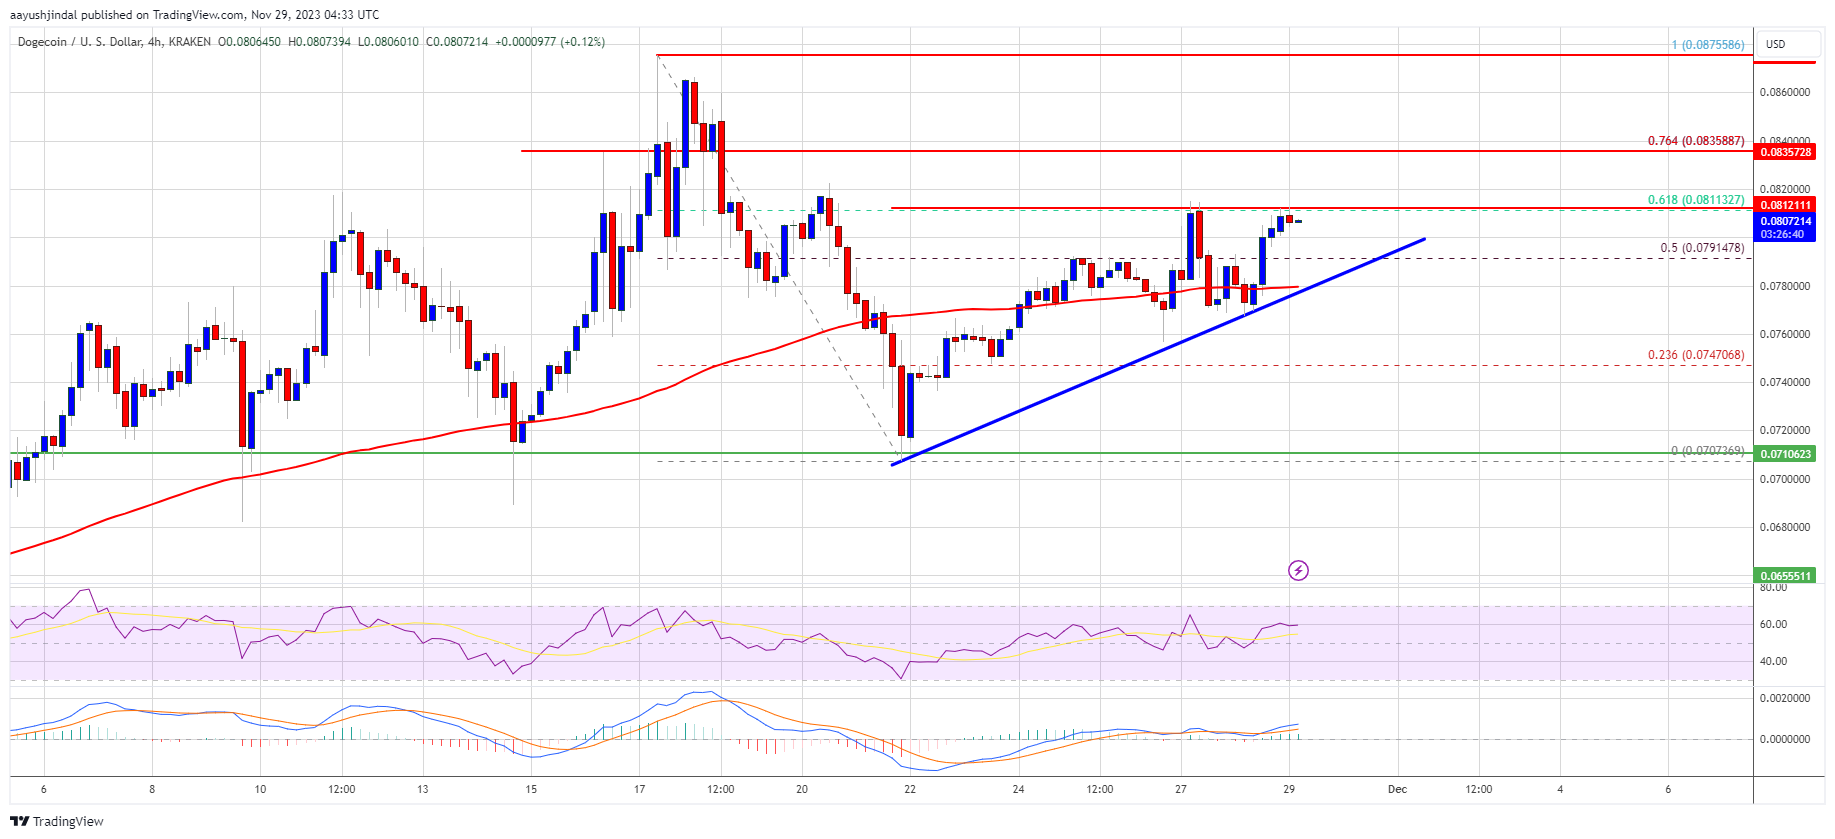The image size is (1835, 839).
Task: Click the aayushjindal published on TradingView.com text
Action: coord(194,15)
